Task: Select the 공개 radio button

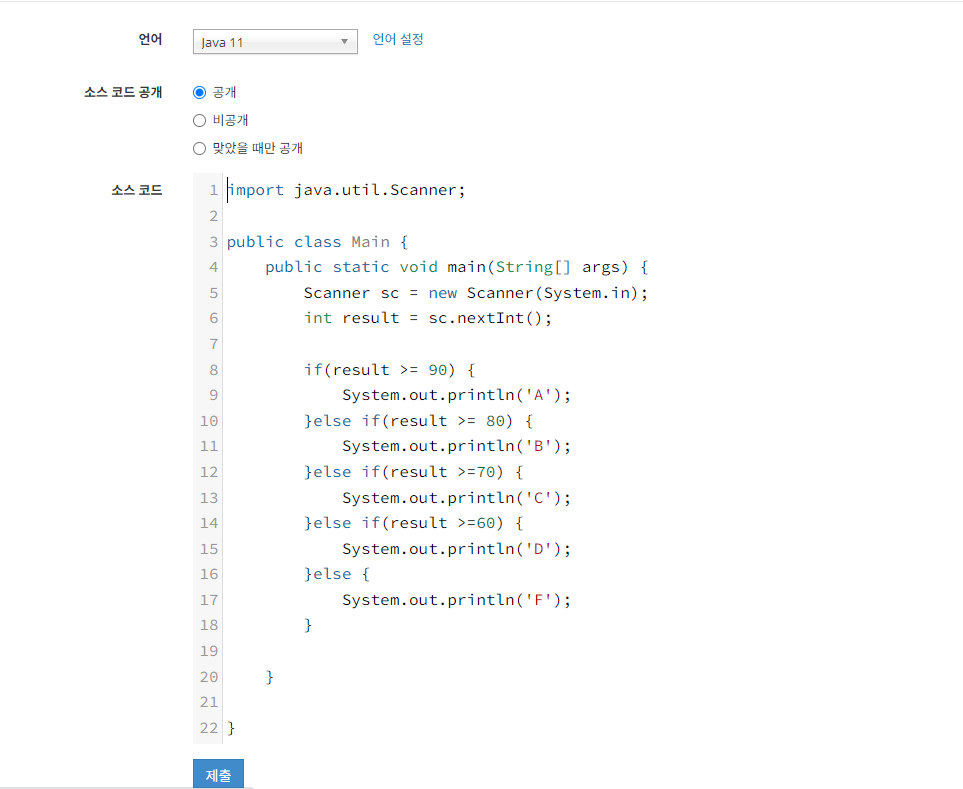Action: (x=199, y=93)
